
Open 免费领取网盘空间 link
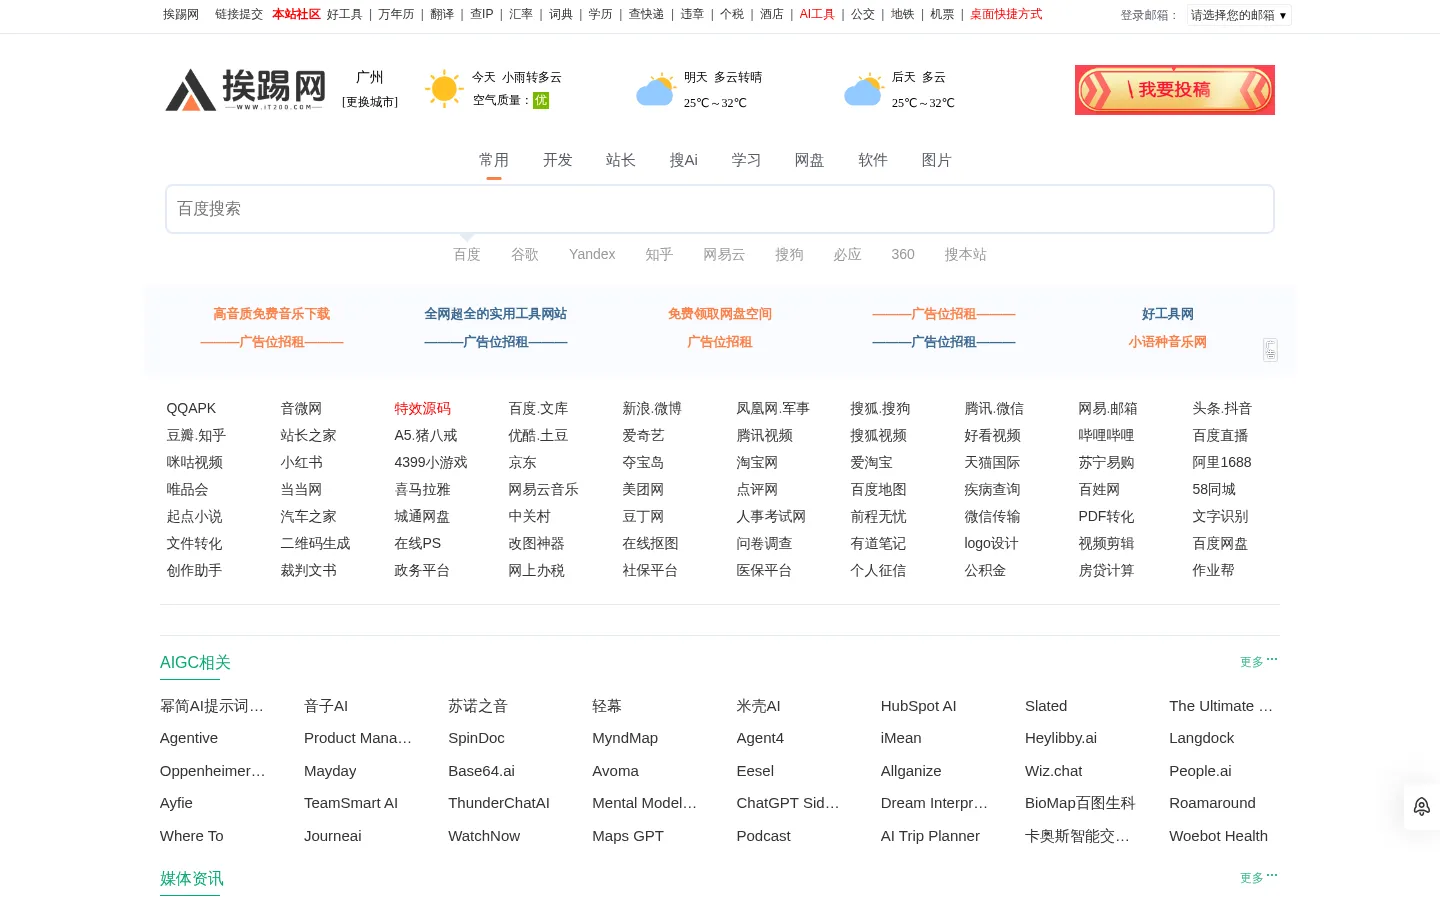720,314
